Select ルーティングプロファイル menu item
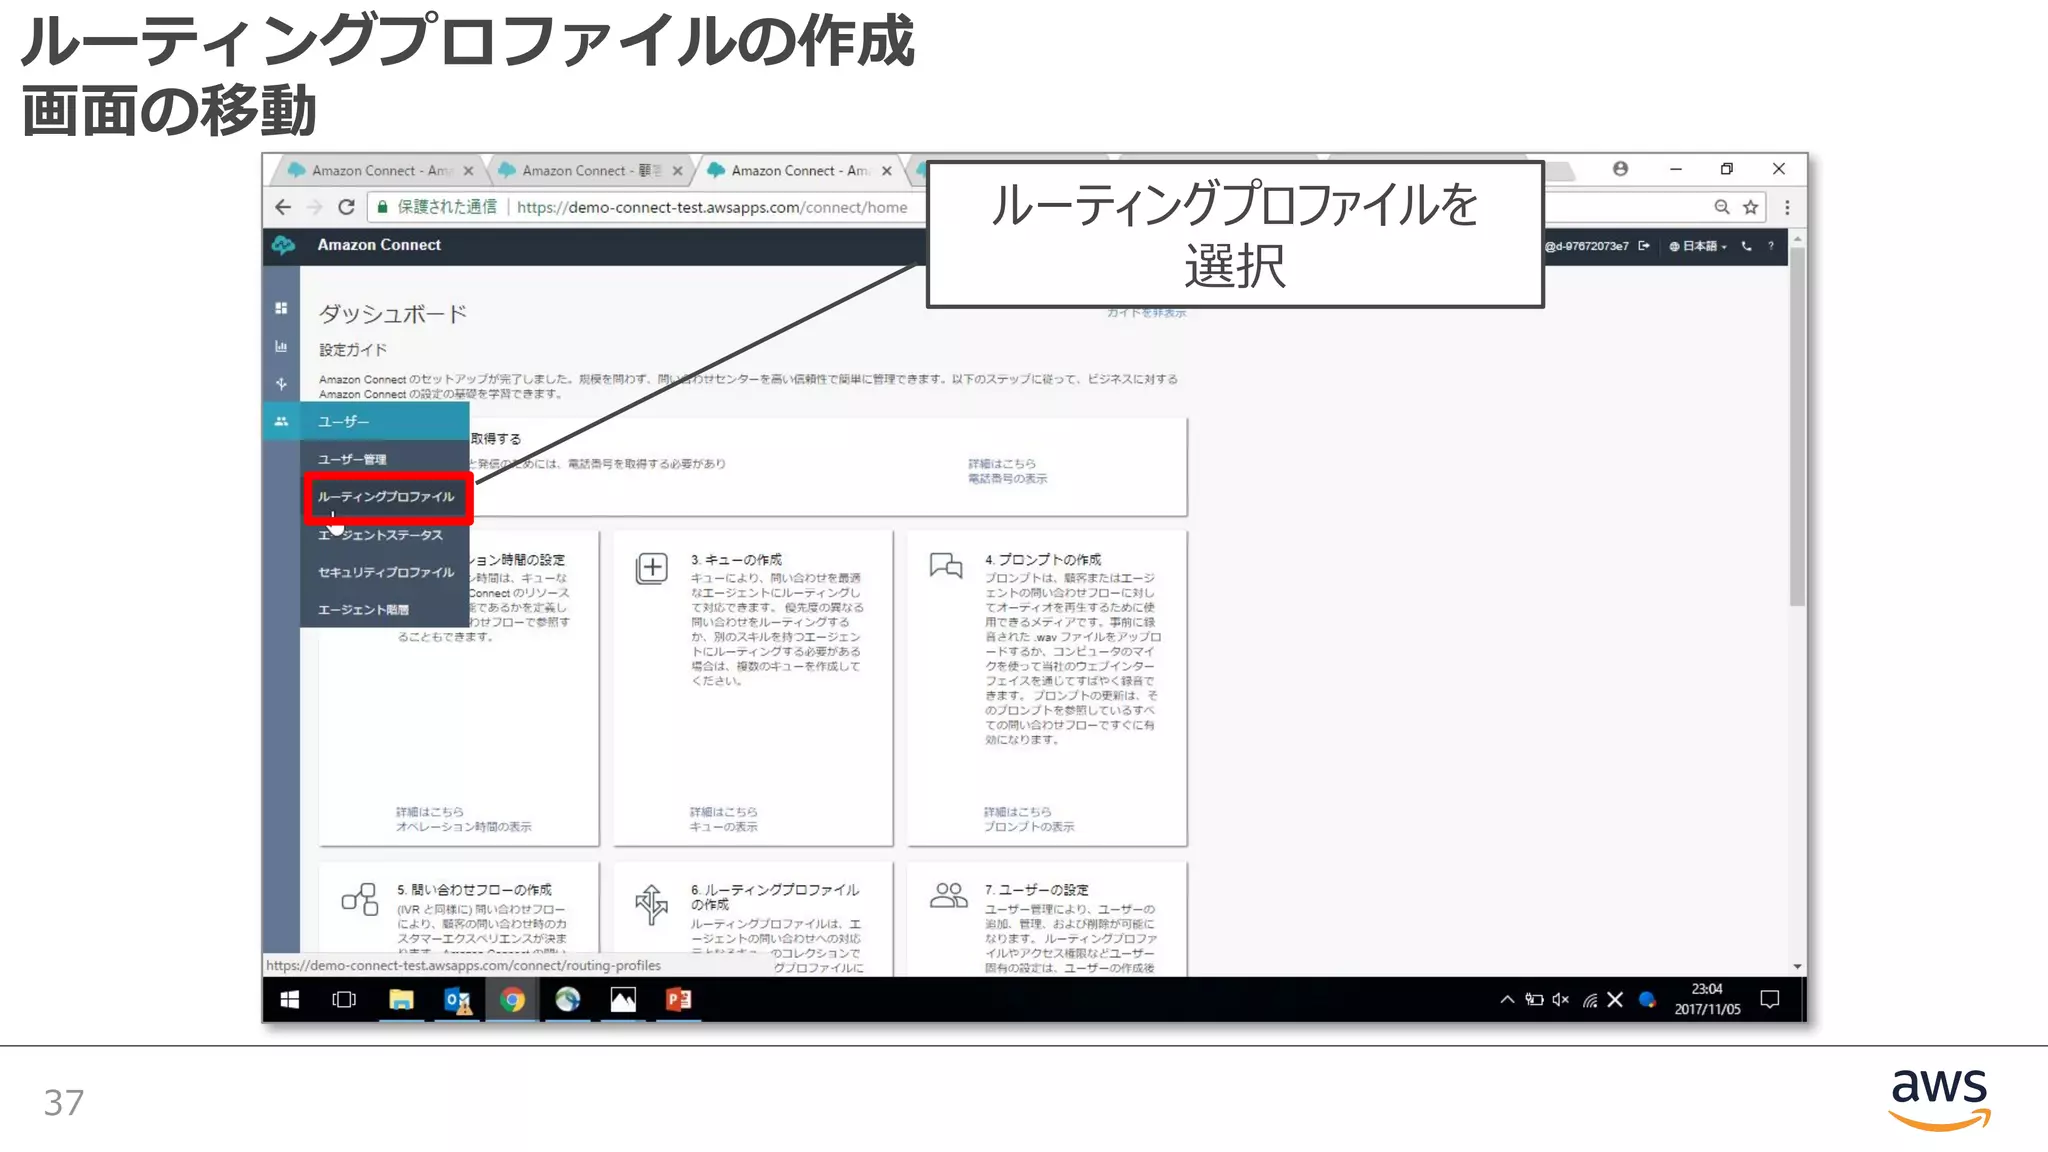This screenshot has height=1152, width=2048. 386,497
